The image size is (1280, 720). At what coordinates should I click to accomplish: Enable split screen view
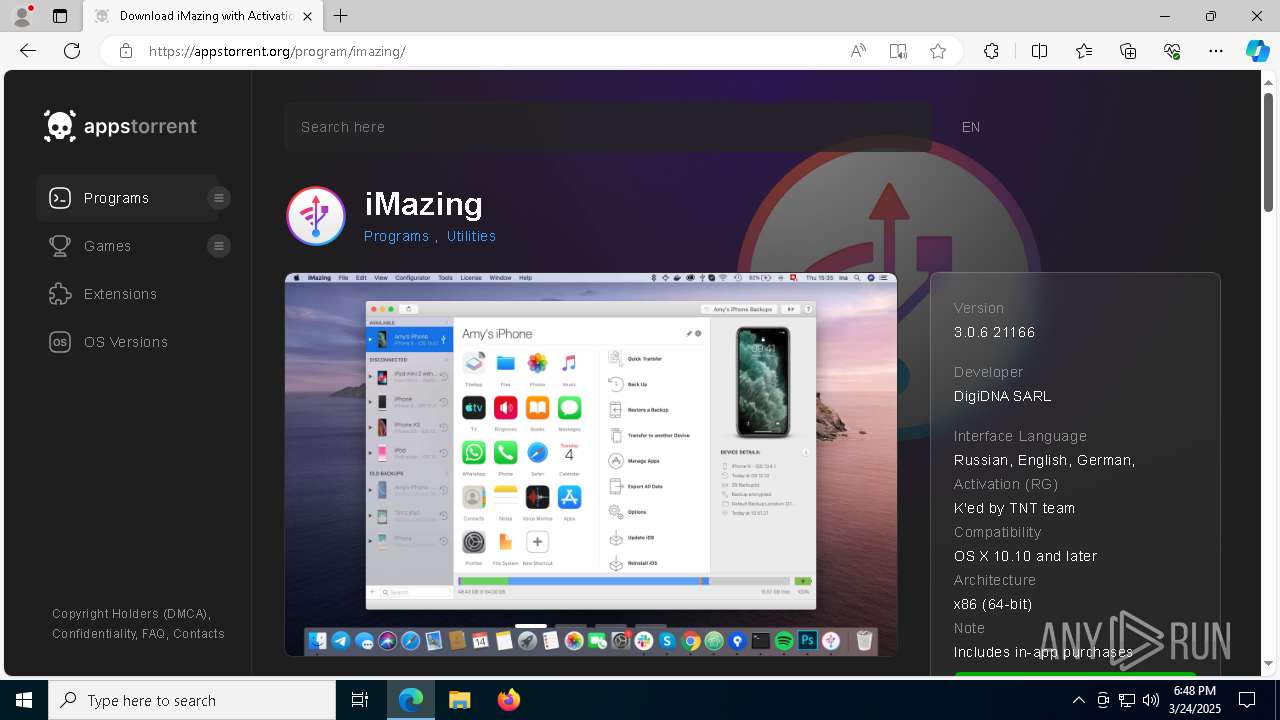pos(1039,51)
